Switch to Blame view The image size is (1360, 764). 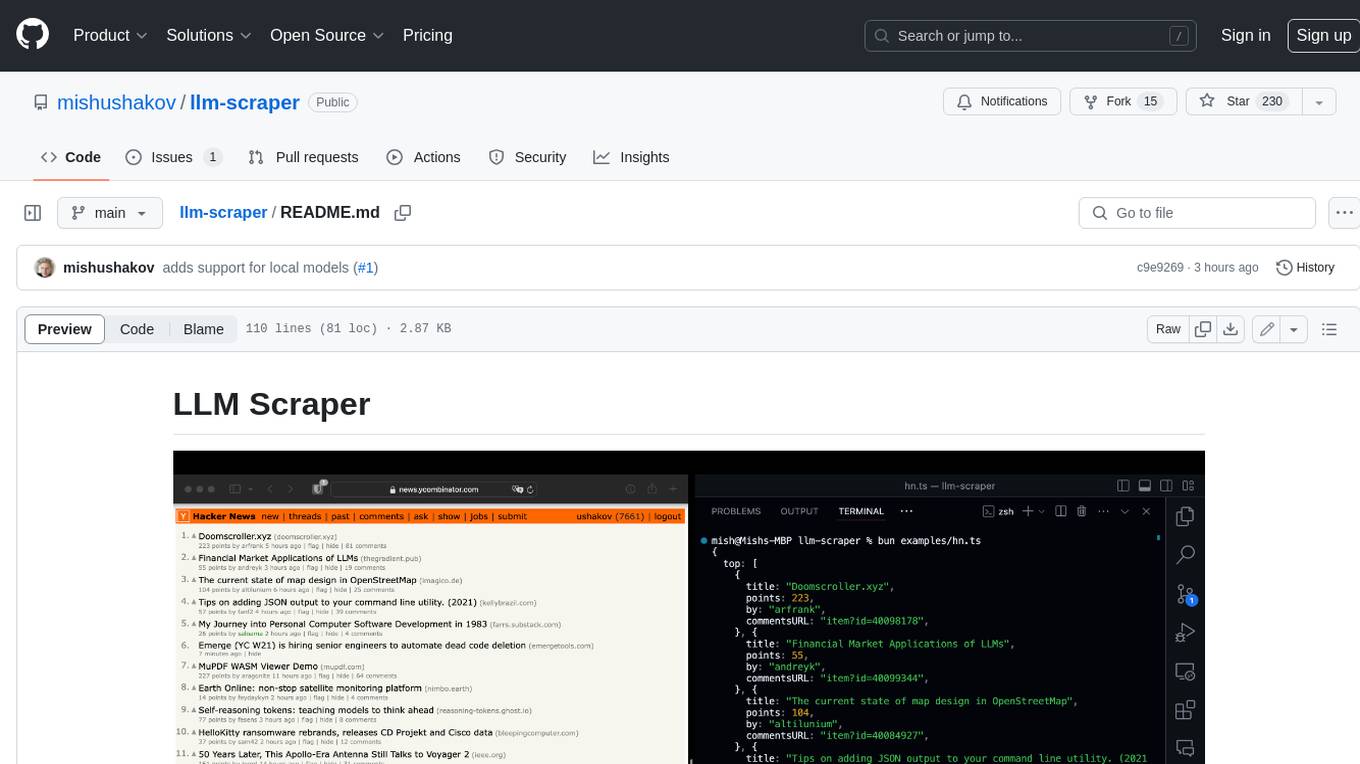point(203,329)
